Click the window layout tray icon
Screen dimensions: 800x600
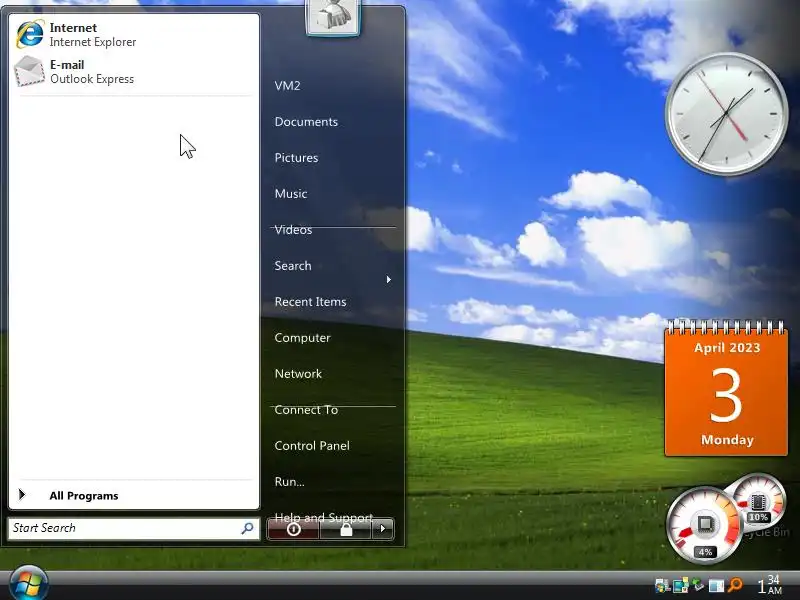716,586
